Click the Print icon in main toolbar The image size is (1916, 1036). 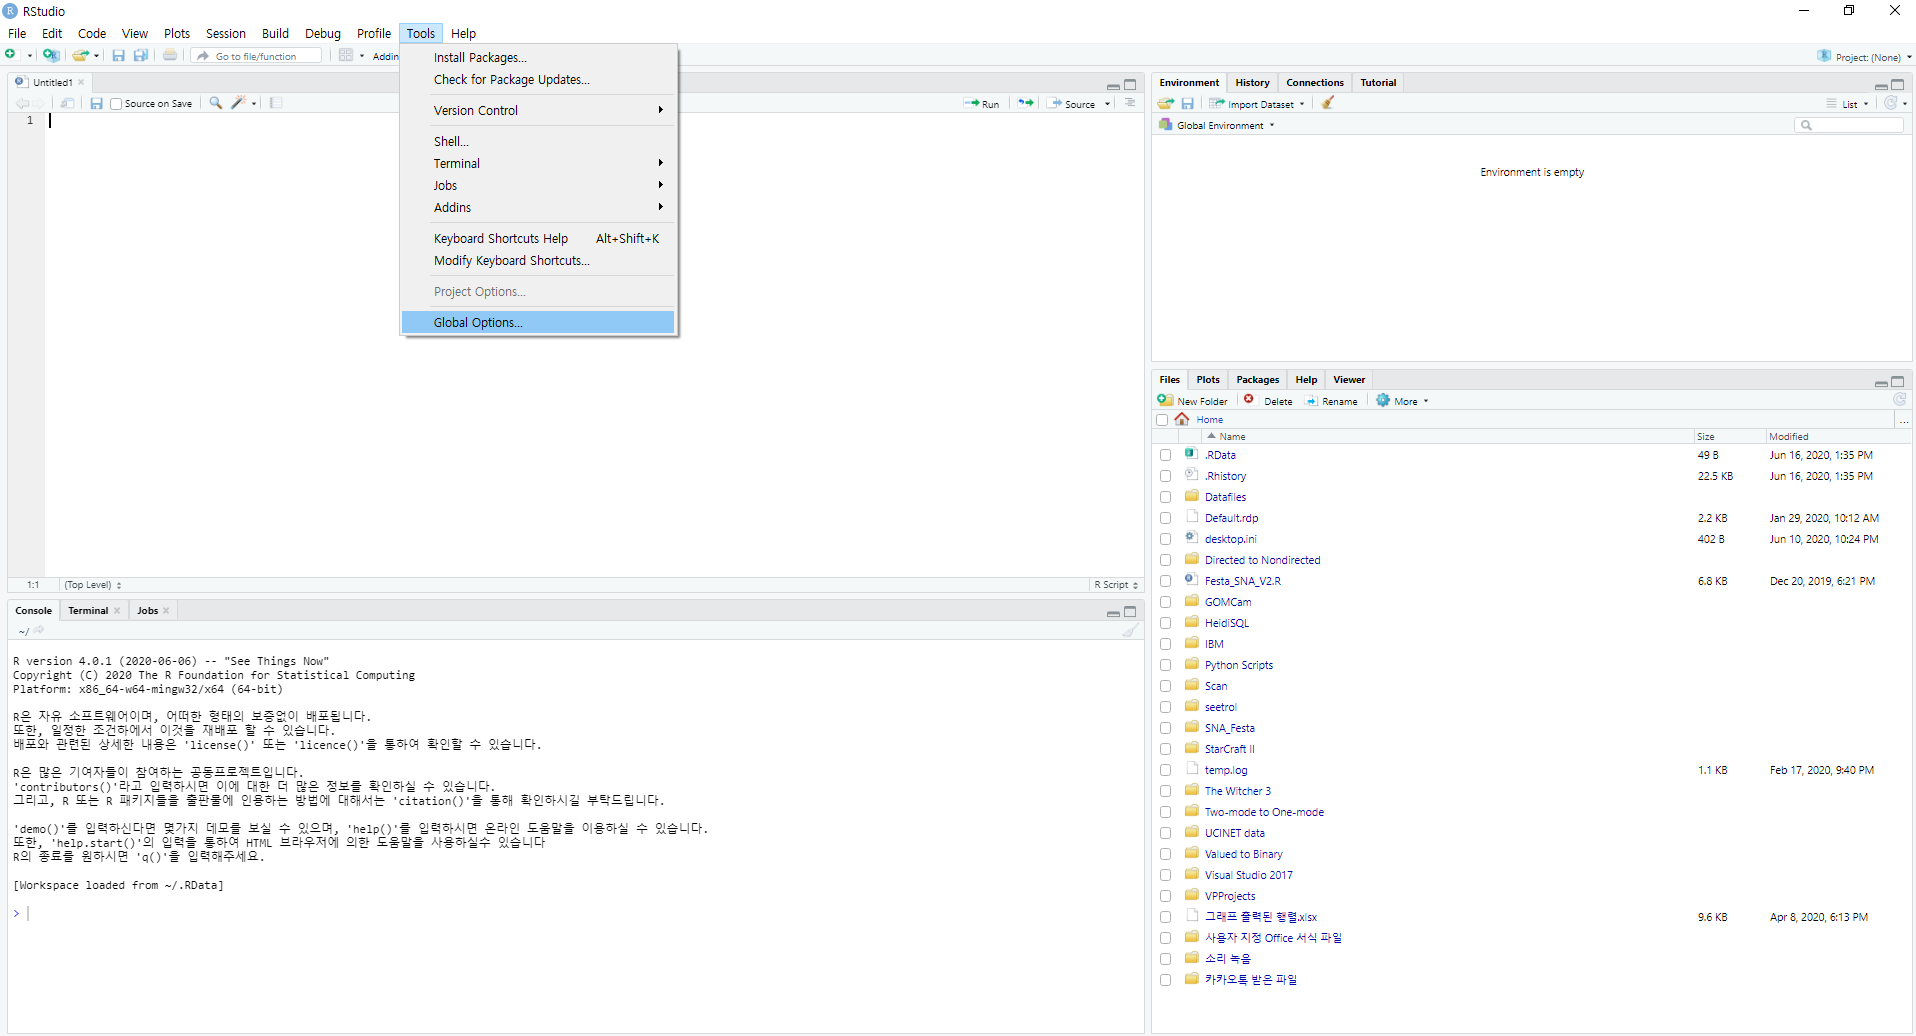[170, 55]
